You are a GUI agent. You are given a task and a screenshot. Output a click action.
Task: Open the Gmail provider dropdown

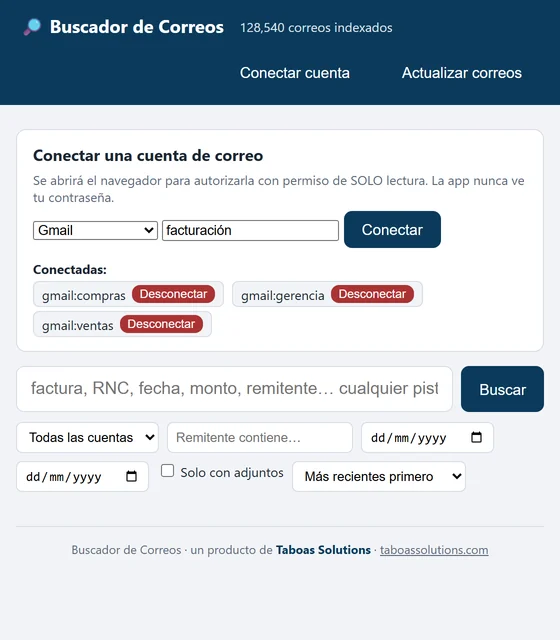pyautogui.click(x=95, y=230)
